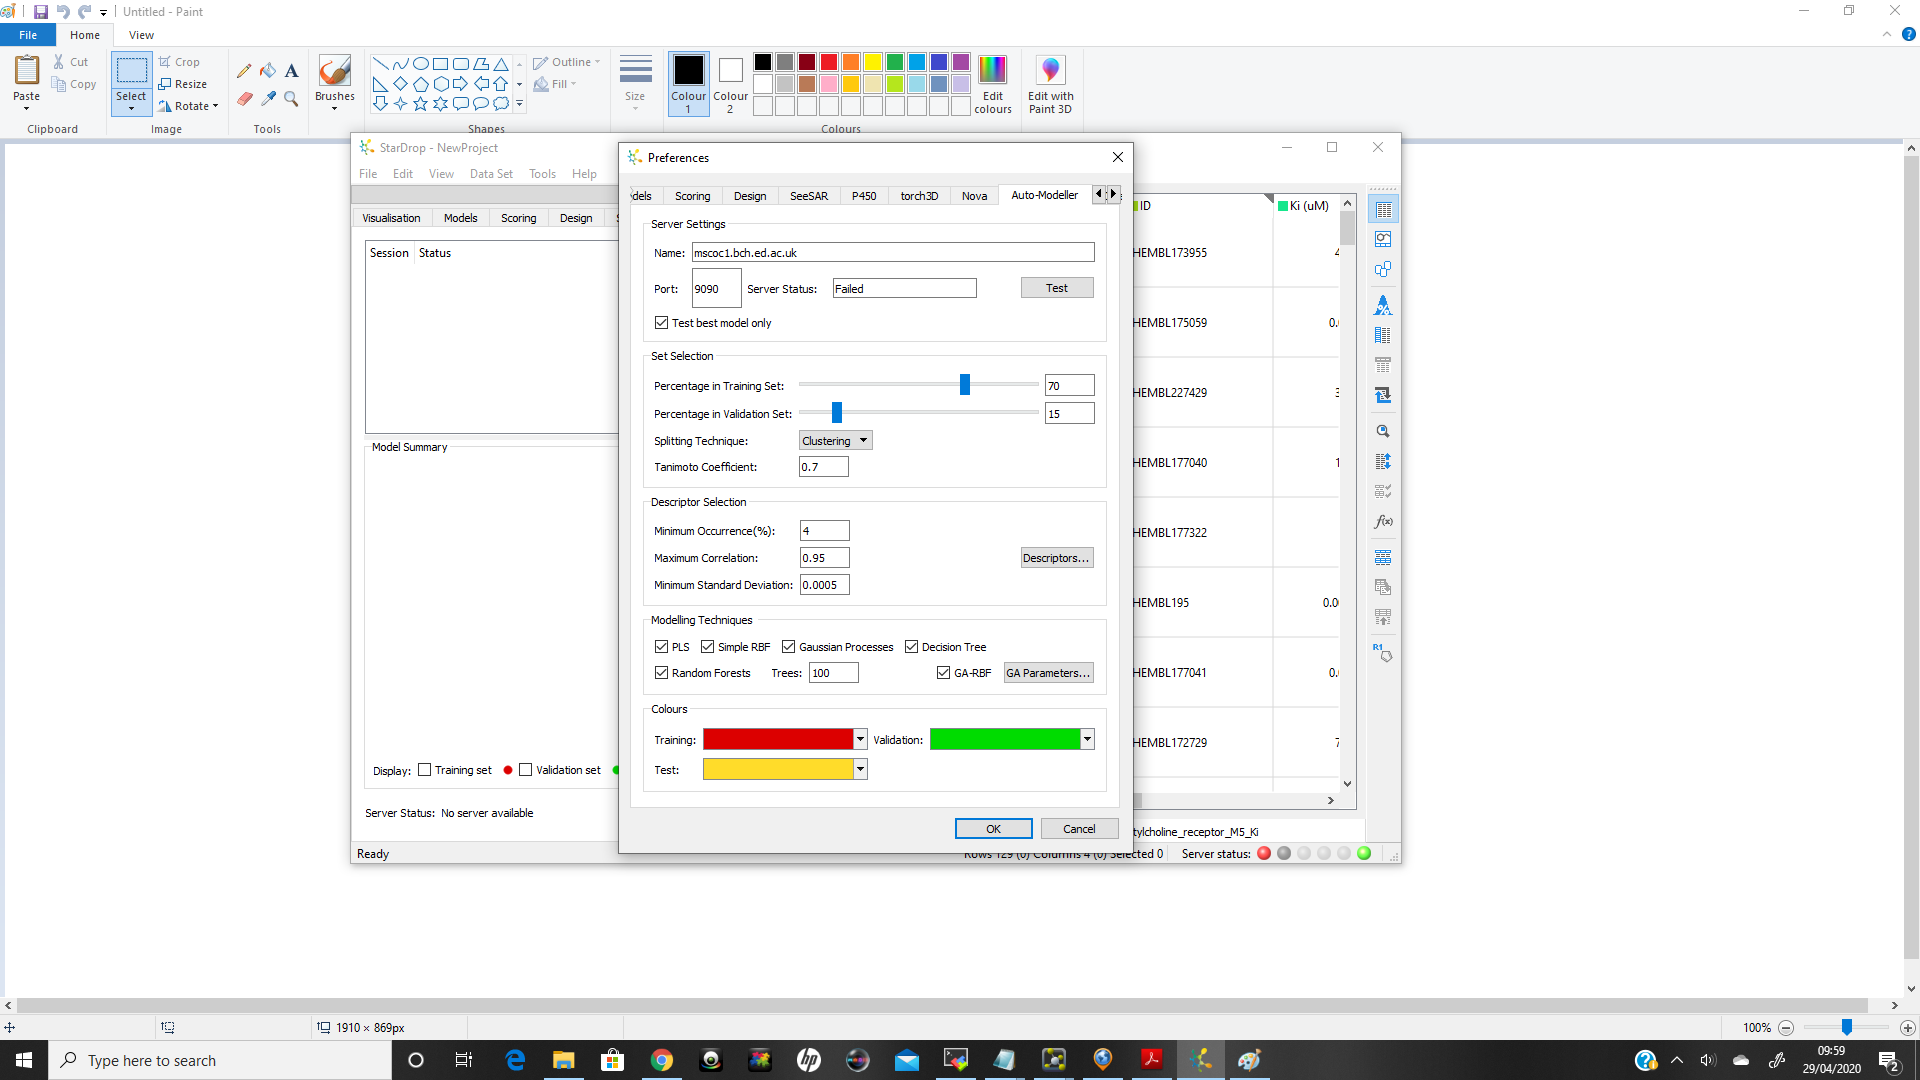Uncheck the Decision Tree technique
The width and height of the screenshot is (1920, 1080).
tap(911, 647)
